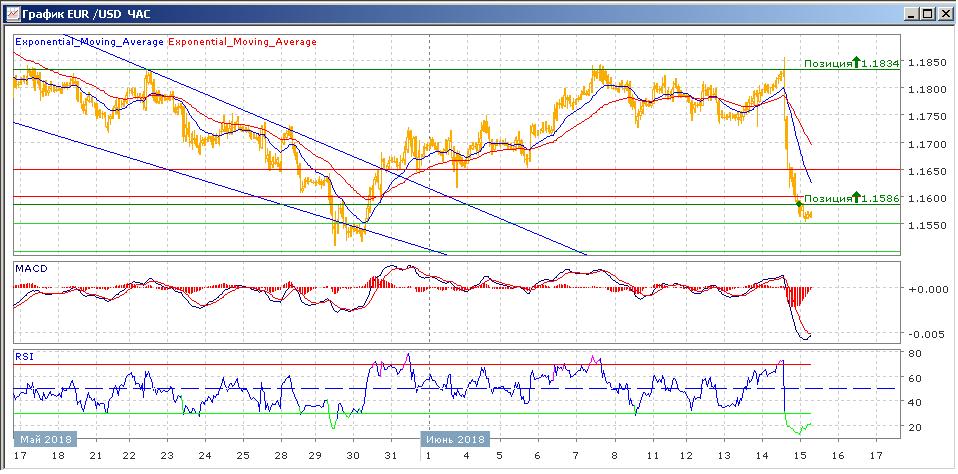
Task: Click date label 4 on time axis
Action: (466, 456)
